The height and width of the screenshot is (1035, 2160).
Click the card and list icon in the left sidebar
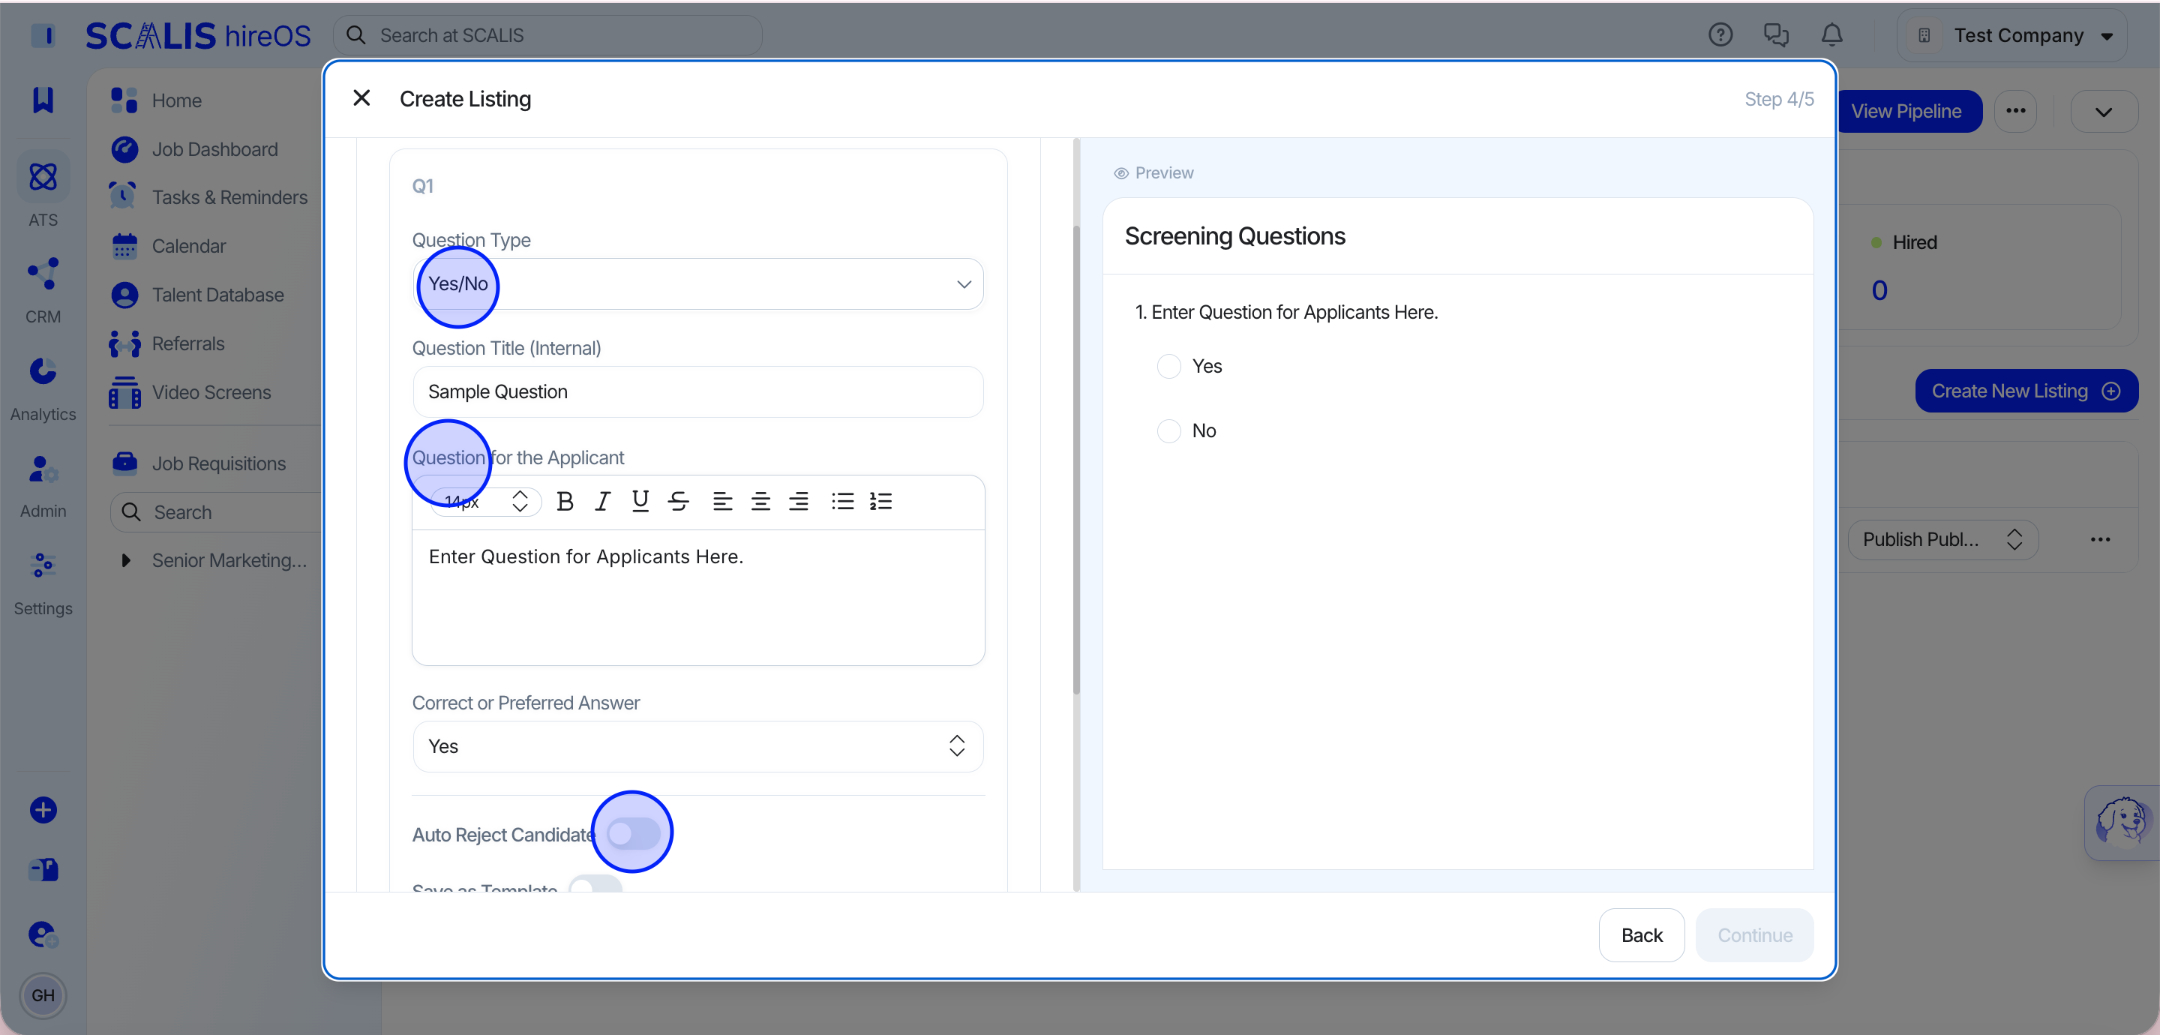43,869
